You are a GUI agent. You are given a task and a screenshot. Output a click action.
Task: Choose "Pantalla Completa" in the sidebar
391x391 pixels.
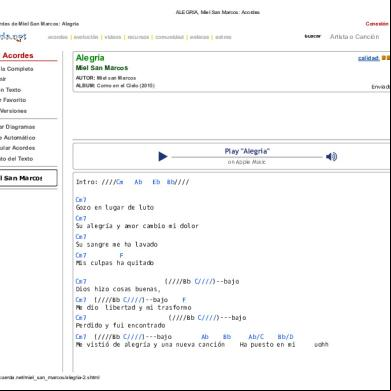click(17, 69)
